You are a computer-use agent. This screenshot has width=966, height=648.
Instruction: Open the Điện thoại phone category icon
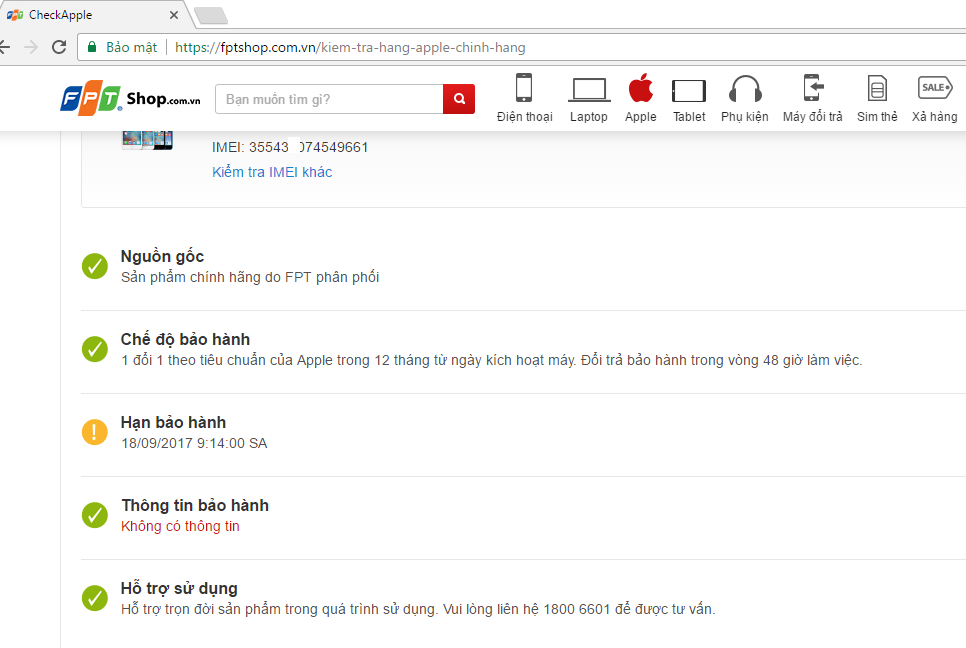[x=524, y=87]
